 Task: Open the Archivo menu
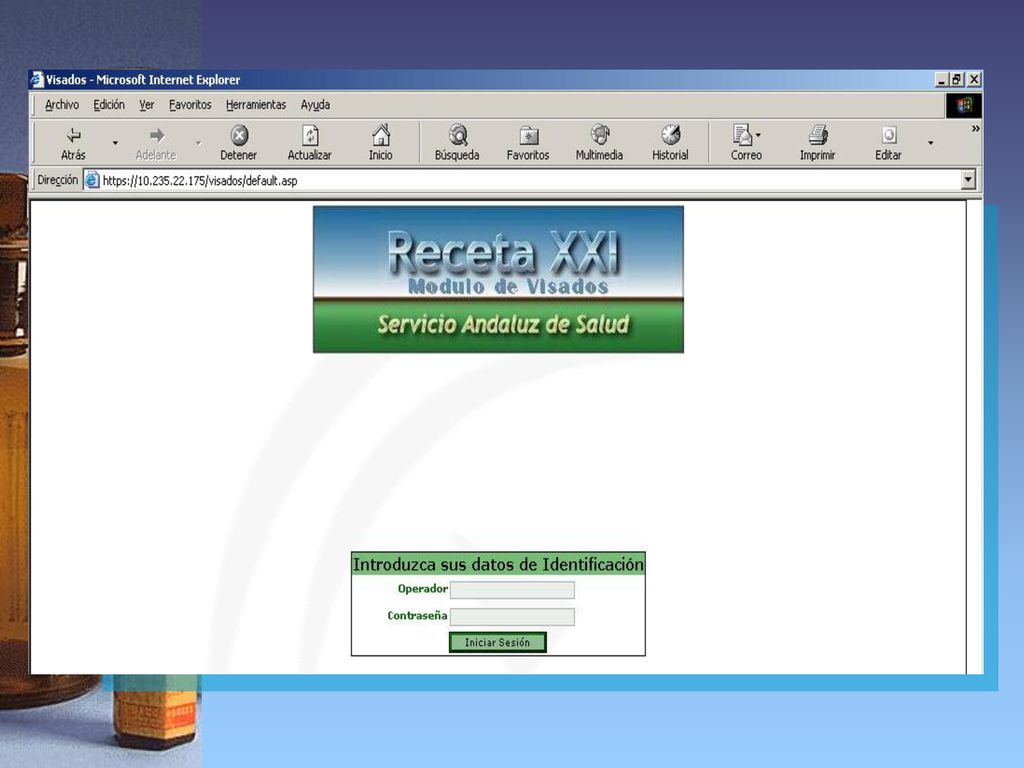click(62, 104)
